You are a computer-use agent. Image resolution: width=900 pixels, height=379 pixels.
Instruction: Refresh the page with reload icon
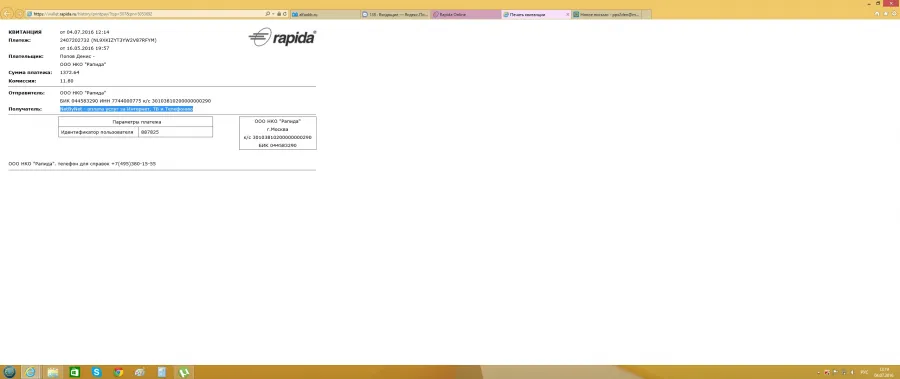click(x=285, y=13)
